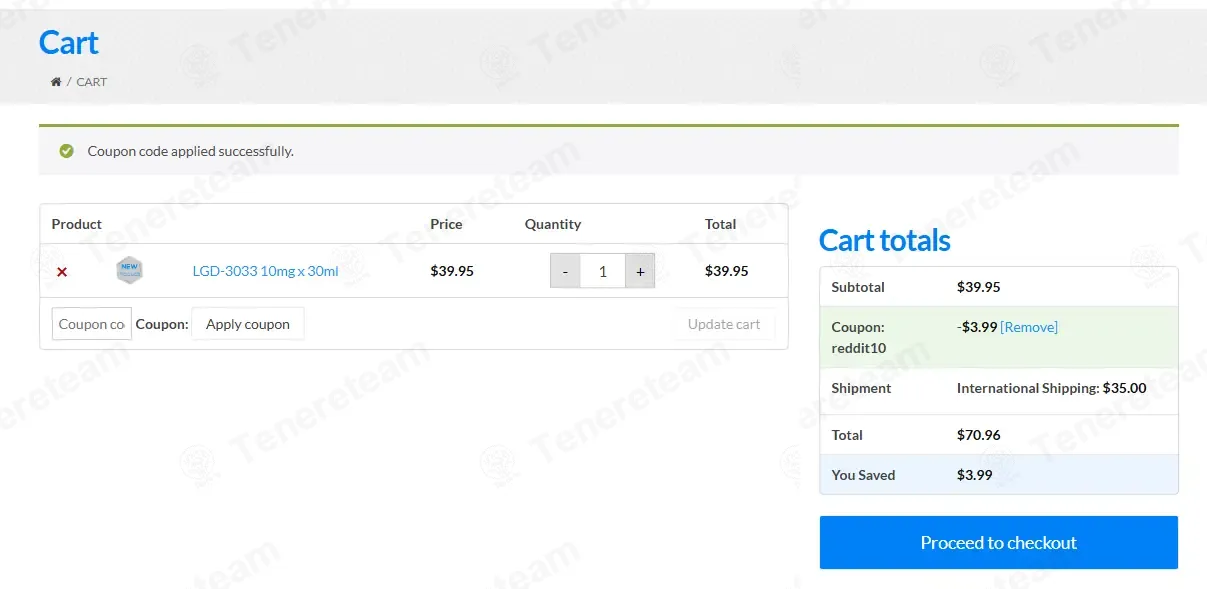Select the International Shipping $35.00 entry
This screenshot has width=1207, height=589.
[x=1052, y=388]
